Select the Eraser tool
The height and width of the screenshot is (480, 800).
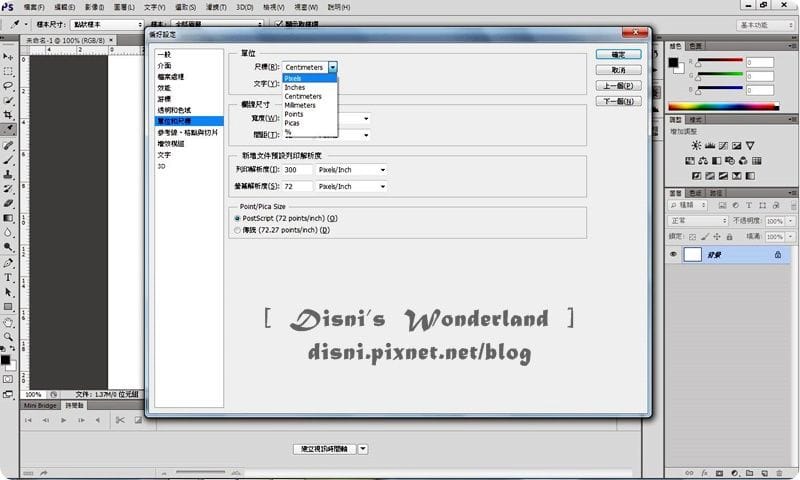tap(8, 204)
